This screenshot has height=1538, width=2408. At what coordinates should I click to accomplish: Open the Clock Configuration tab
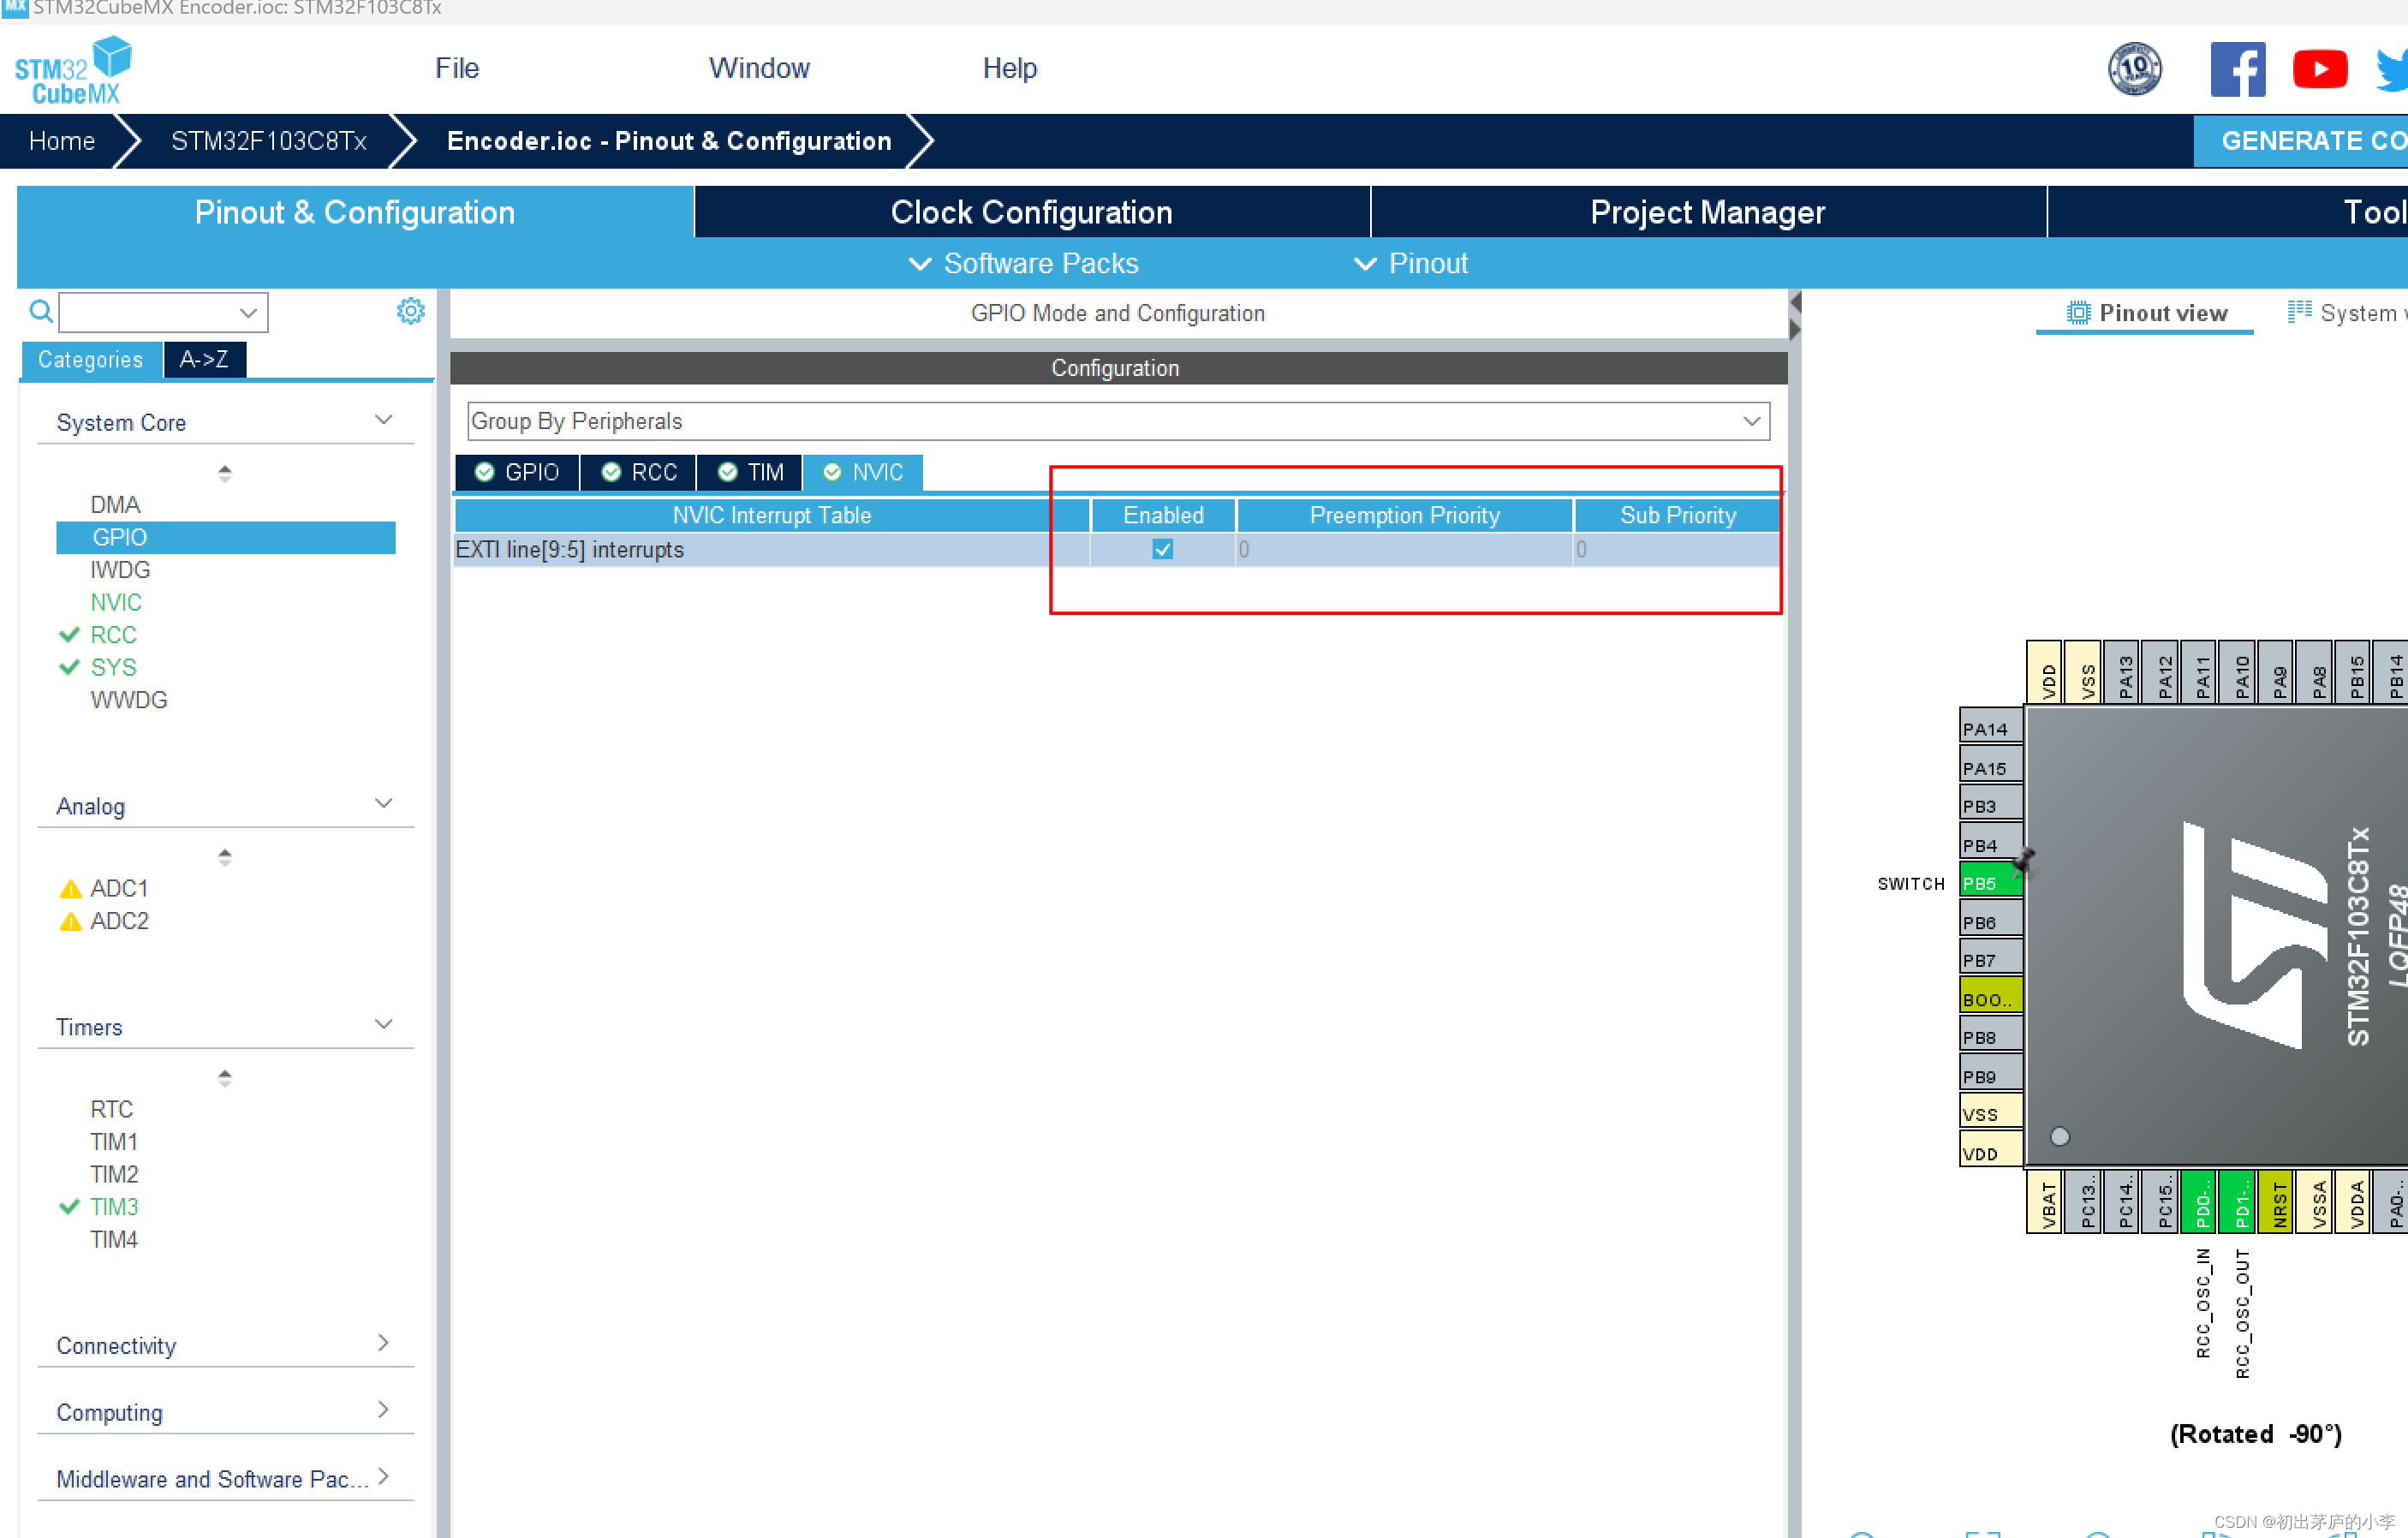coord(1031,212)
